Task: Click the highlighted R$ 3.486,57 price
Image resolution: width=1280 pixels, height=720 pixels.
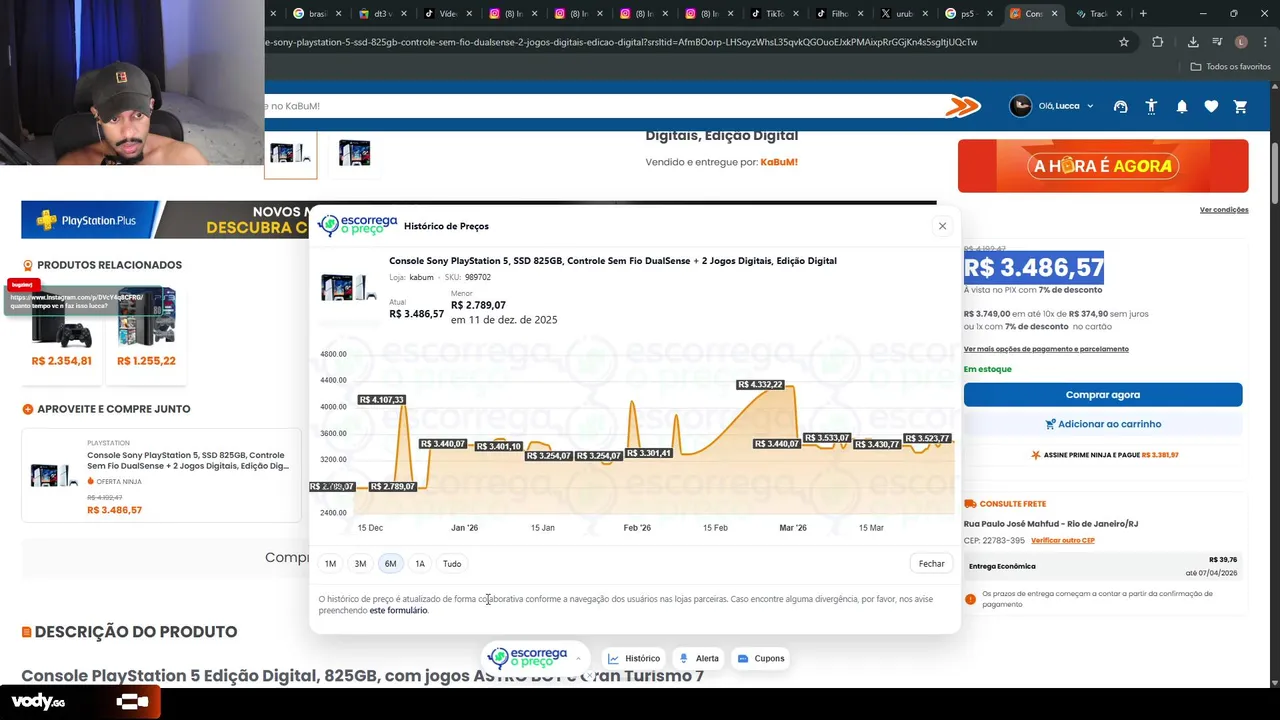Action: [x=1034, y=268]
